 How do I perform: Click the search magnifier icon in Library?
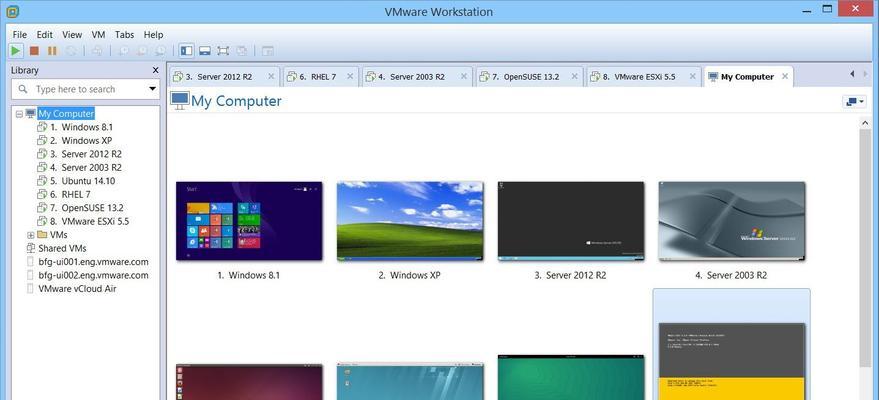click(x=23, y=89)
